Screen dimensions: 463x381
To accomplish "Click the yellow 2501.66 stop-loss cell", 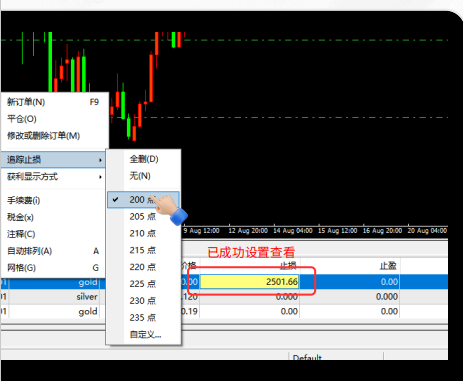I will 249,282.
